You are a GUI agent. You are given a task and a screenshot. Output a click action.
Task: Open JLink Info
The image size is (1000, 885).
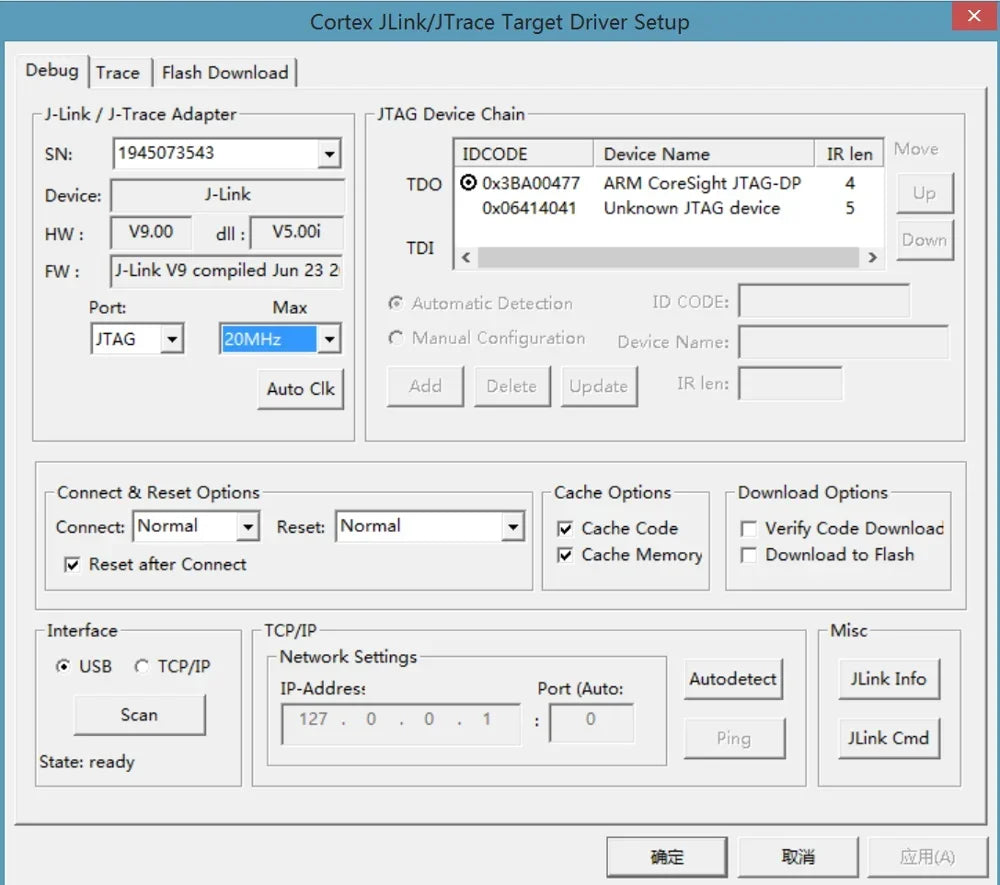(x=888, y=679)
